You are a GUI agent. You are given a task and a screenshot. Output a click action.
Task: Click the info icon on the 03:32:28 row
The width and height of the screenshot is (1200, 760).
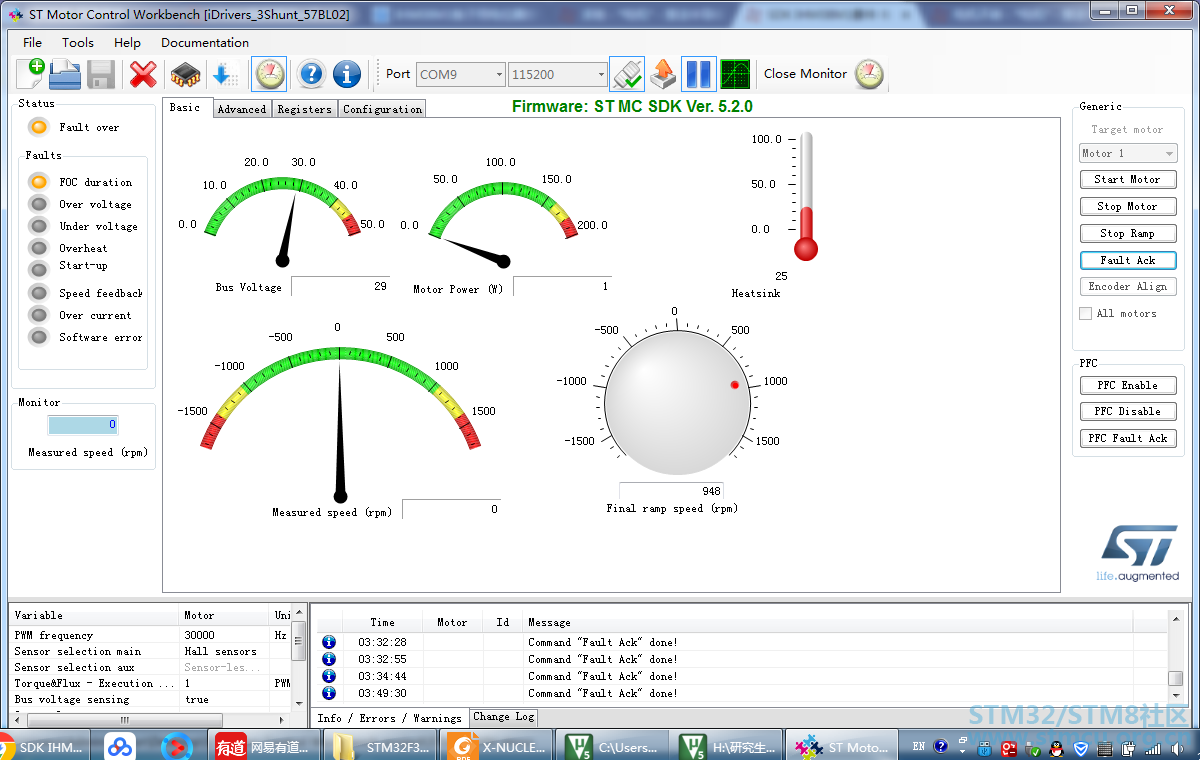pyautogui.click(x=329, y=642)
